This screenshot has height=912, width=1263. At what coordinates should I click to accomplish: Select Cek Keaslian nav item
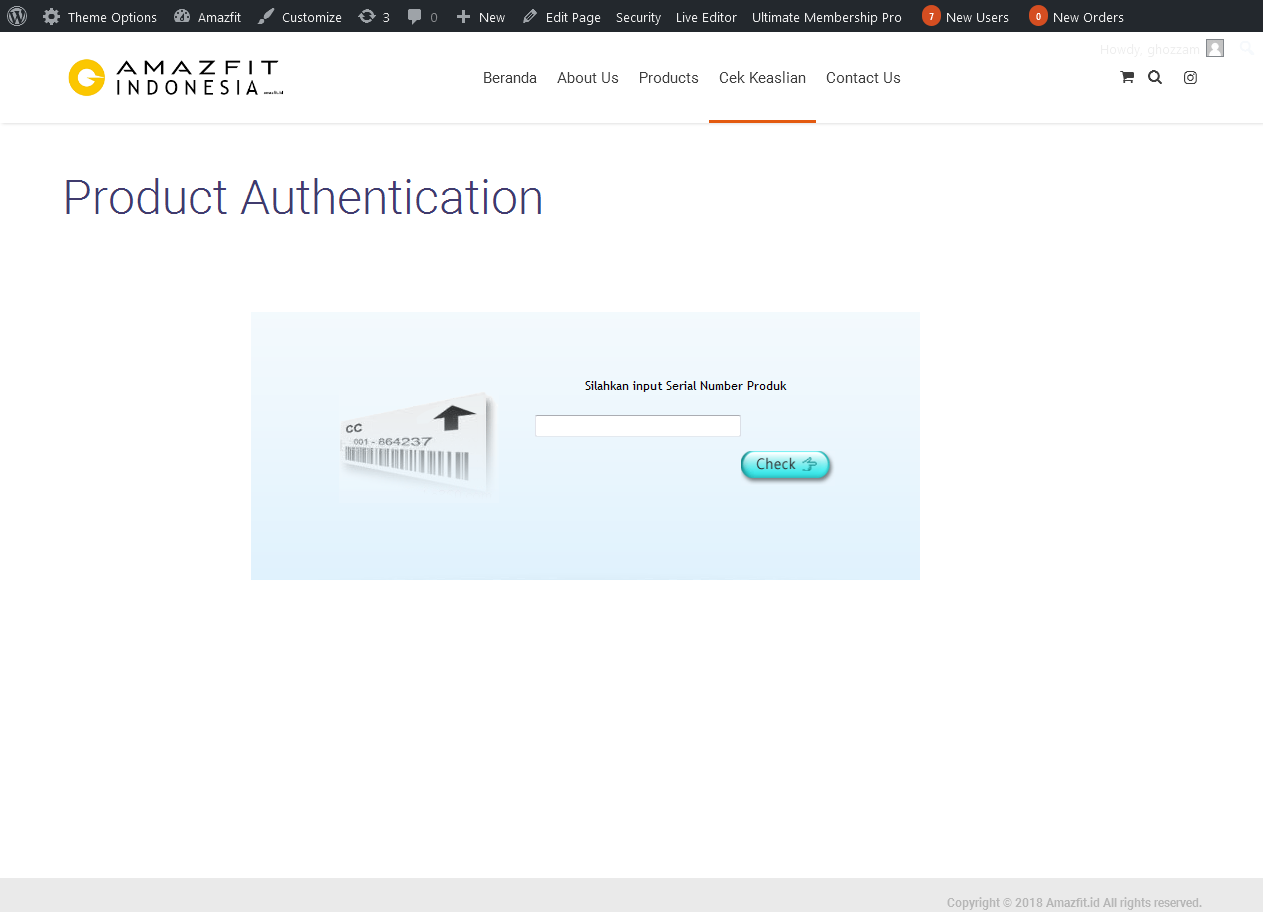(762, 78)
